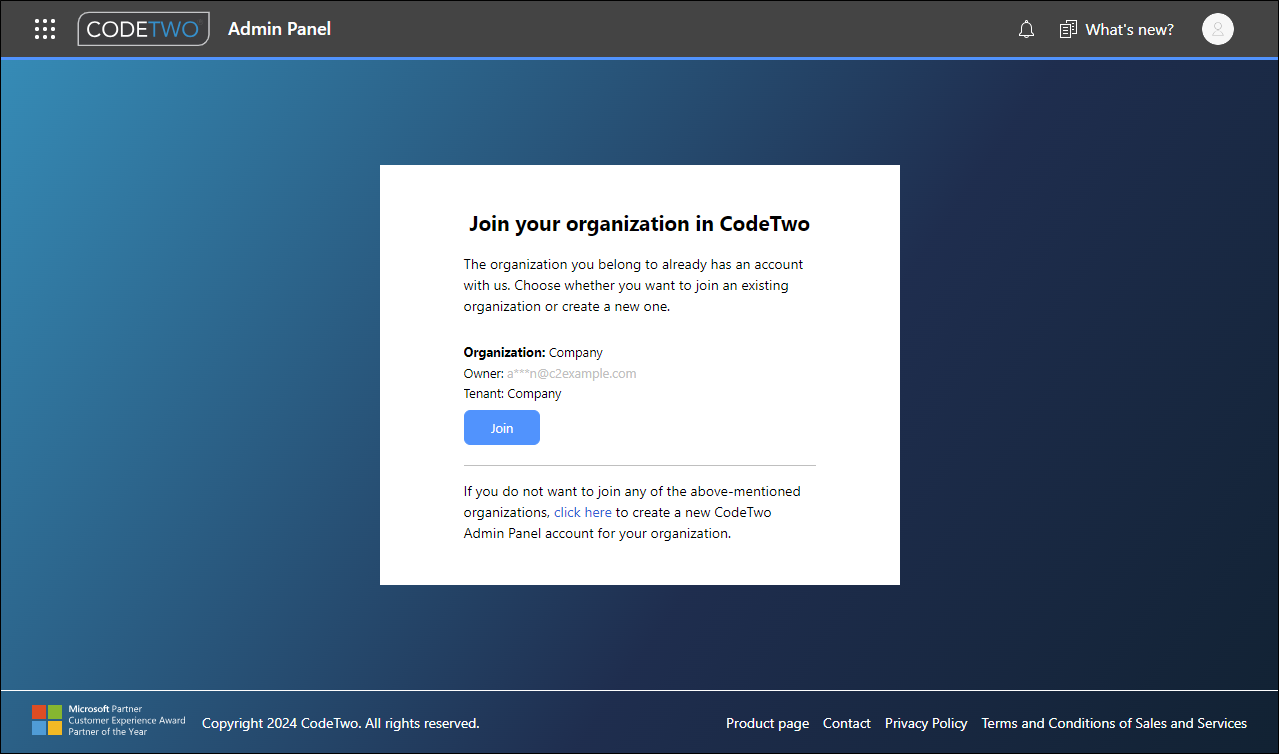Viewport: 1279px width, 754px height.
Task: Click the Organization: Company line
Action: click(533, 353)
